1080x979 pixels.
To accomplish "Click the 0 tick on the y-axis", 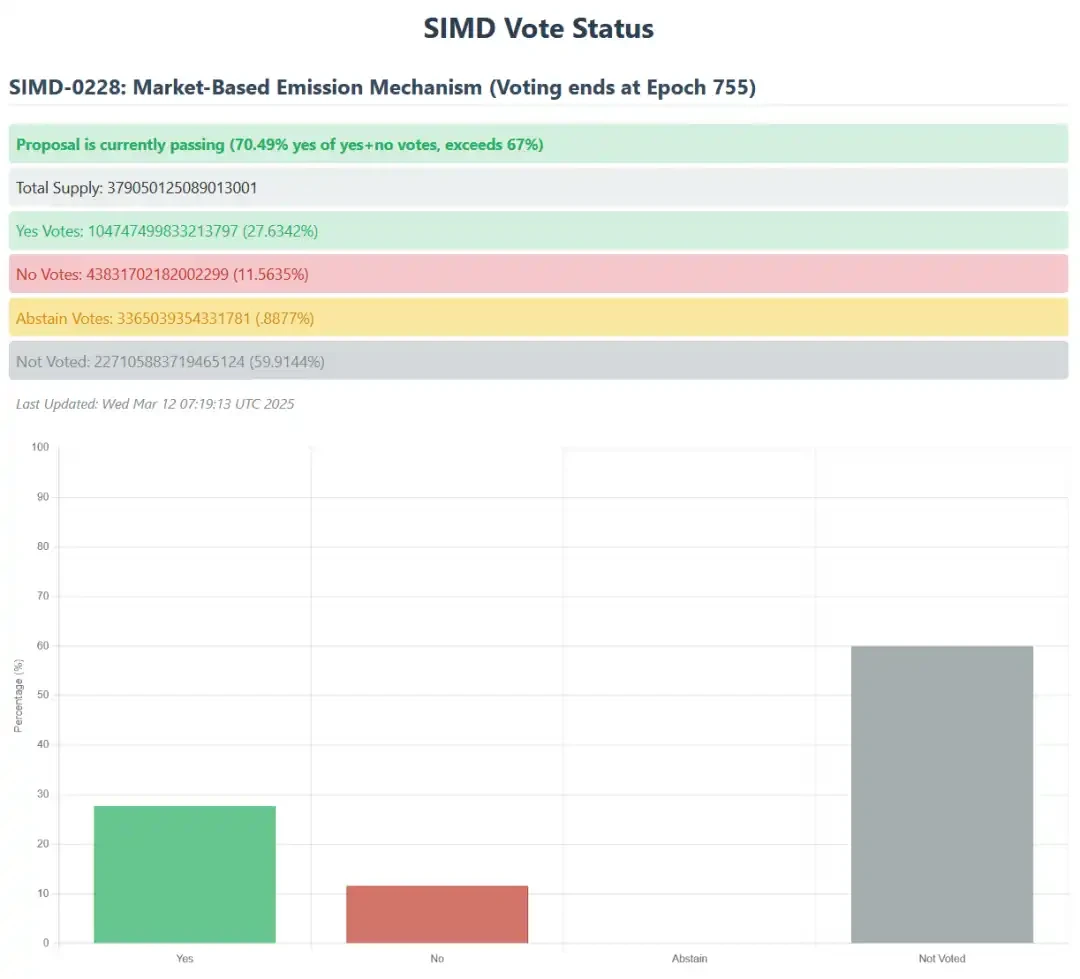I will 46,942.
